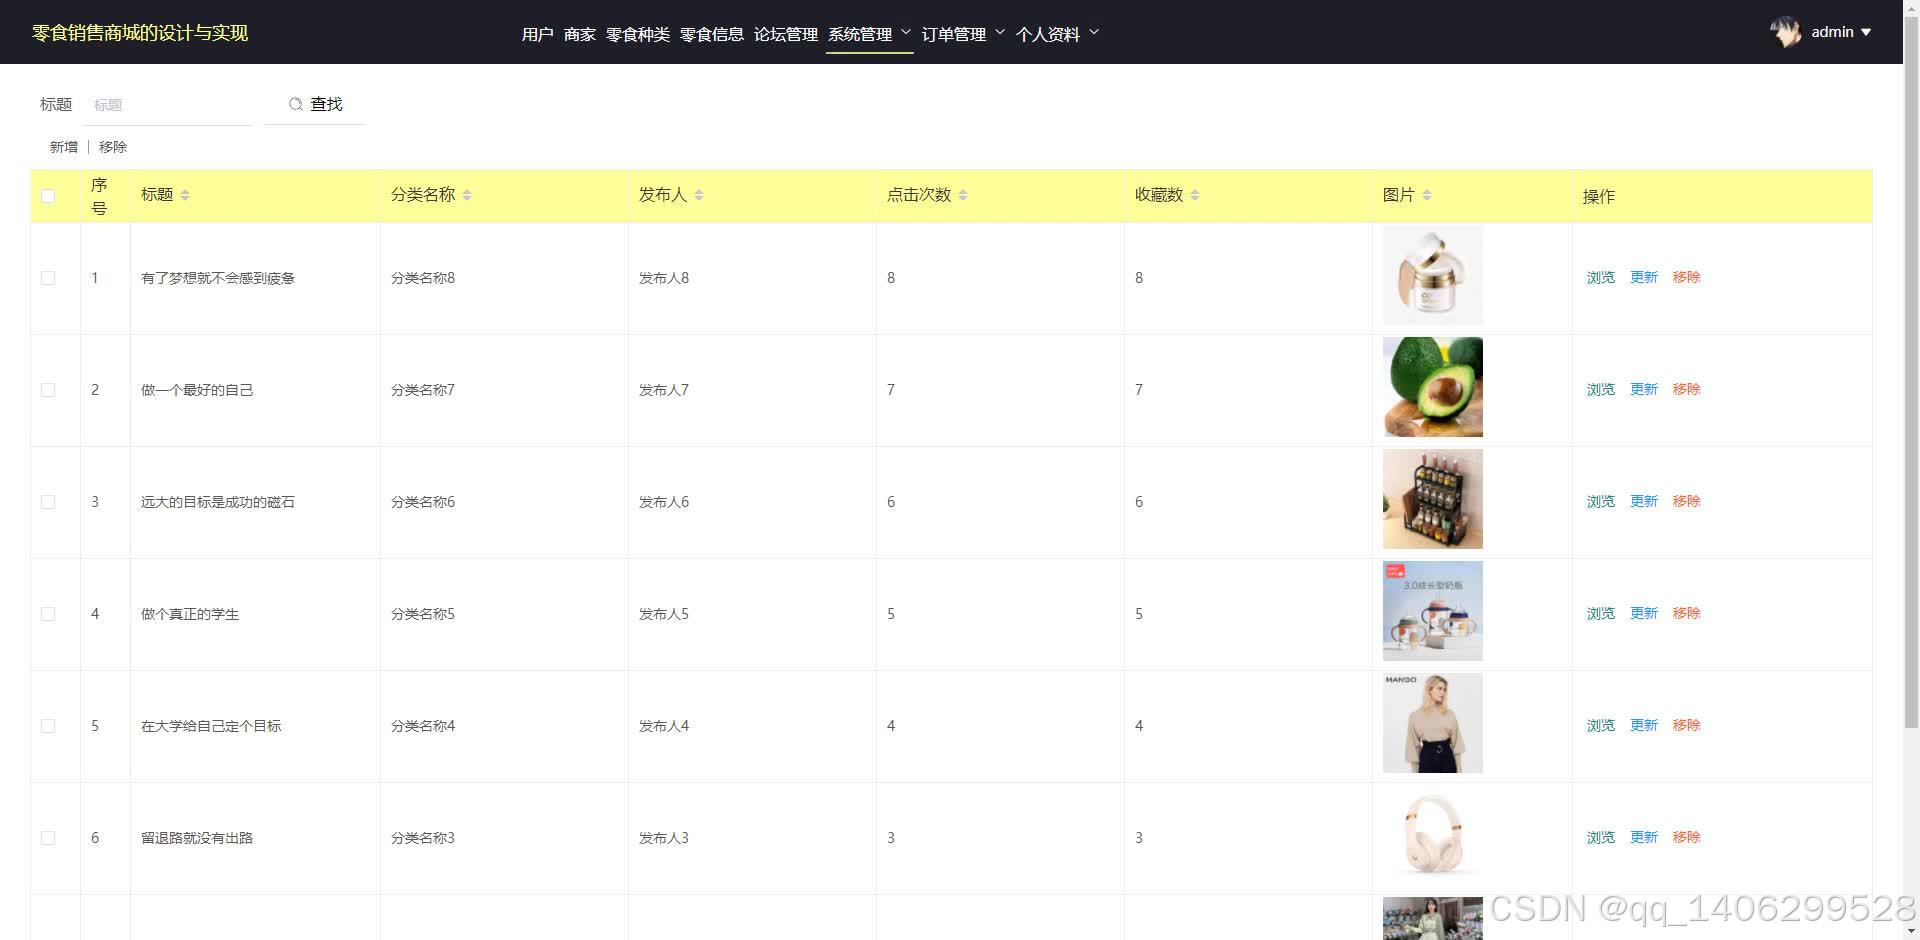
Task: Open the 零食种类 menu item
Action: click(638, 34)
